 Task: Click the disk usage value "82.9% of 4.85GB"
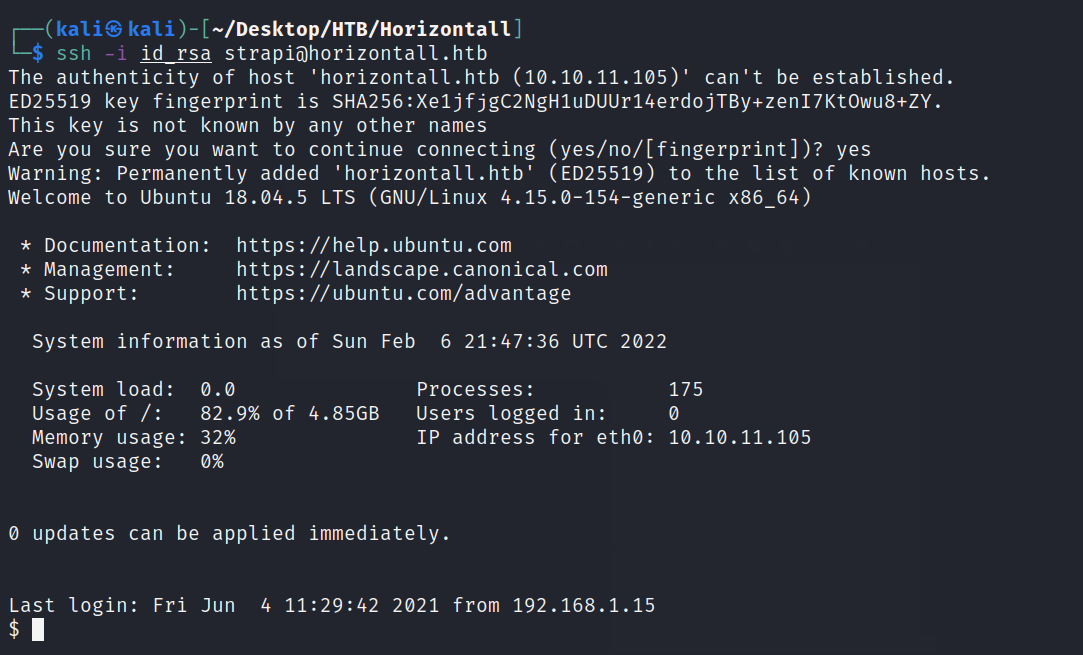click(295, 414)
